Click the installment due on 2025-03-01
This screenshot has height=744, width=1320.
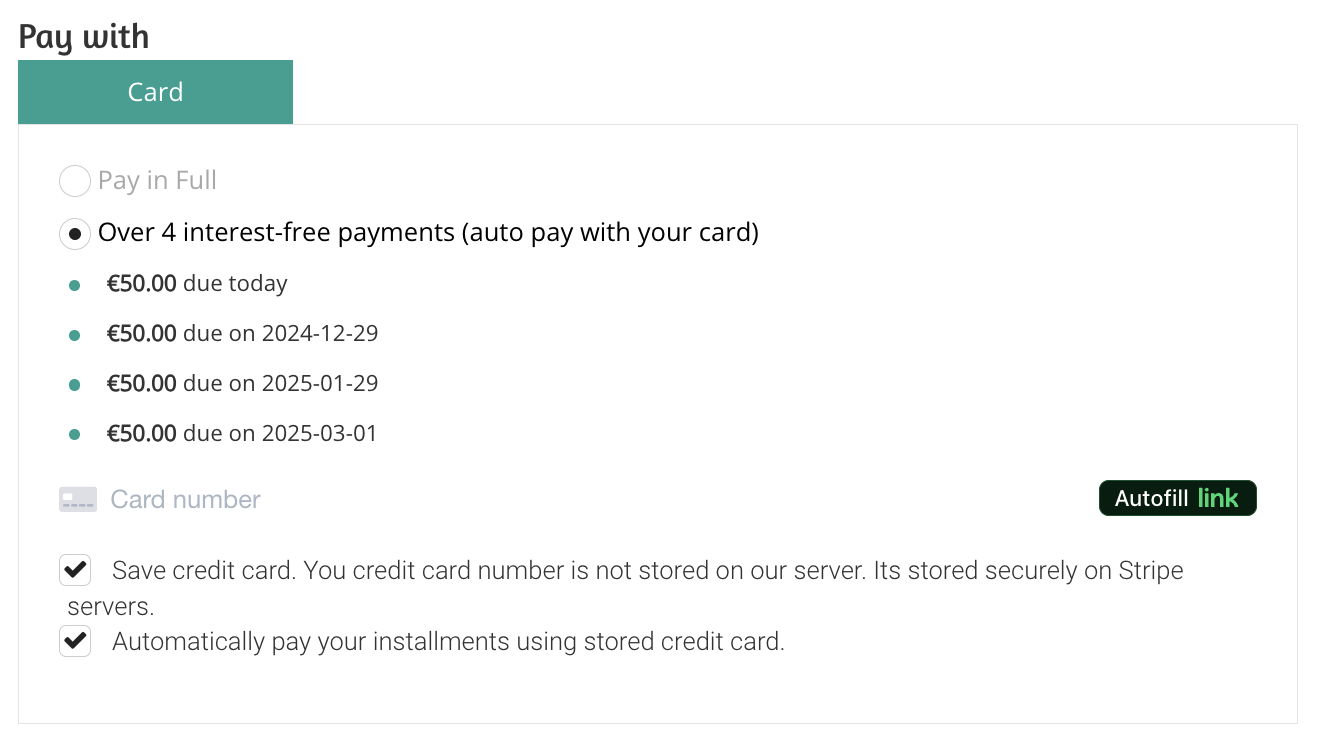242,434
